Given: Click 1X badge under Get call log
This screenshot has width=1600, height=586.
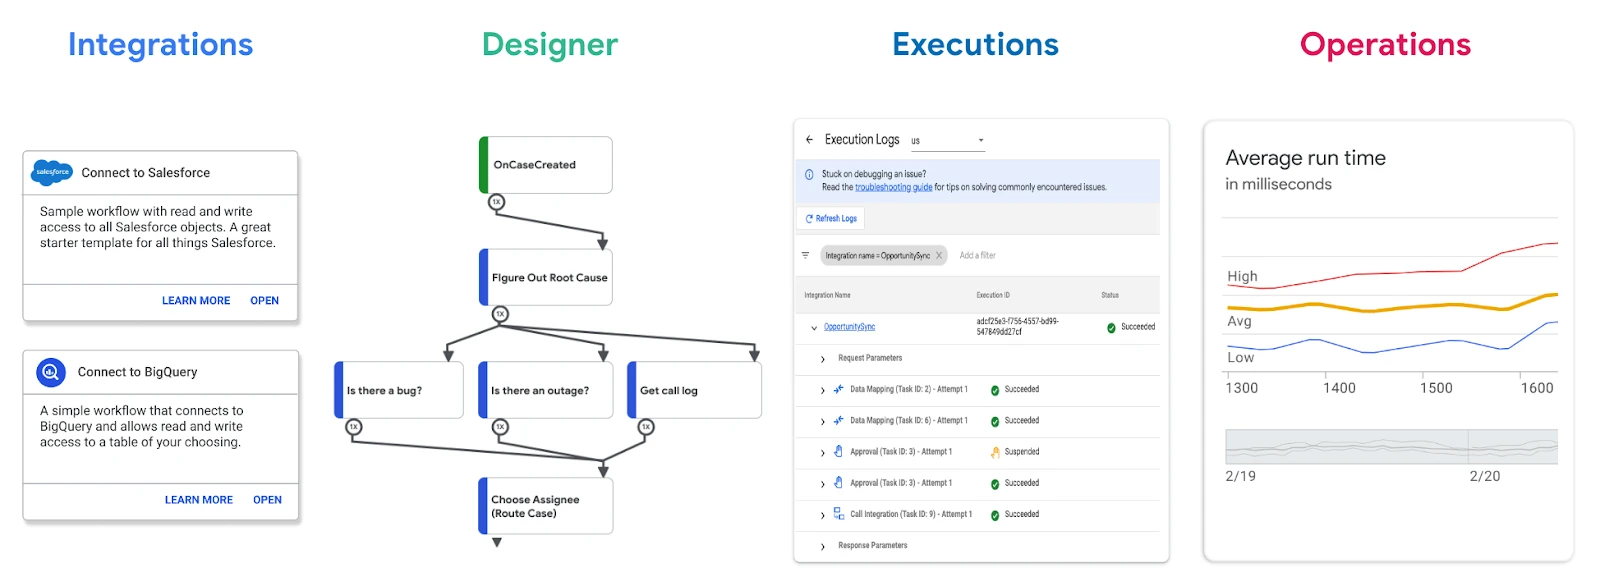Looking at the screenshot, I should point(646,427).
